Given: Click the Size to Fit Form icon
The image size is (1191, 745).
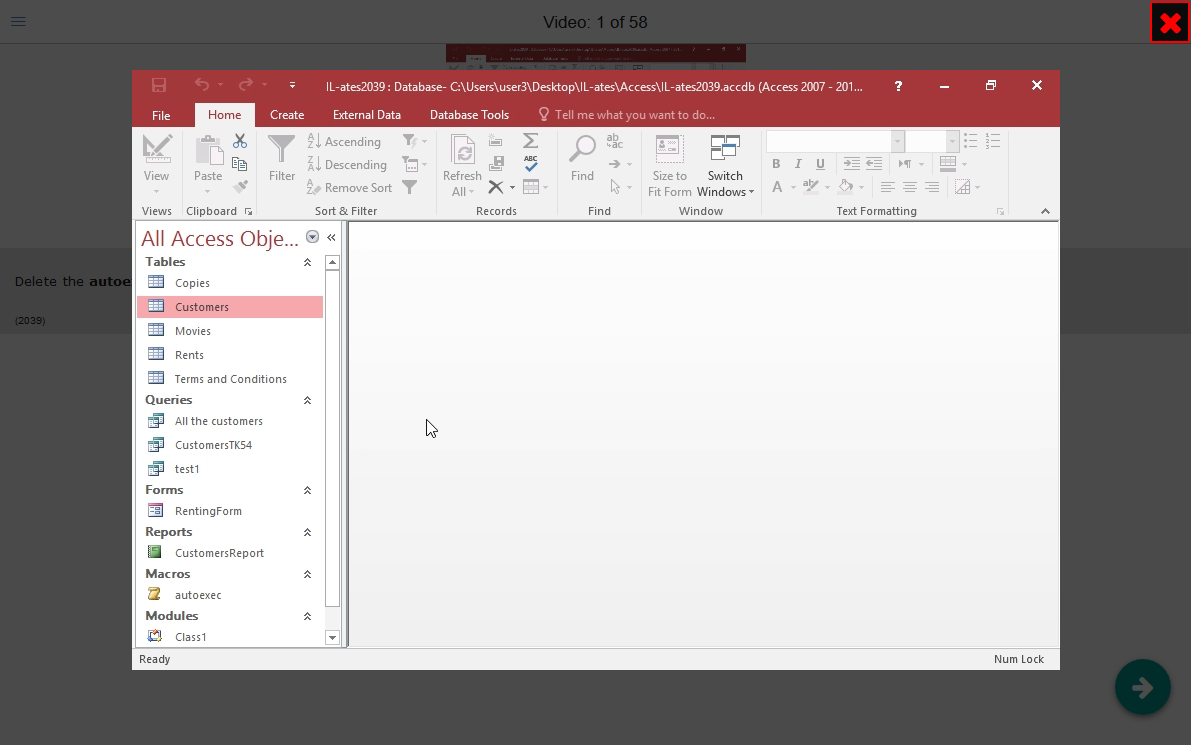Looking at the screenshot, I should 669,150.
